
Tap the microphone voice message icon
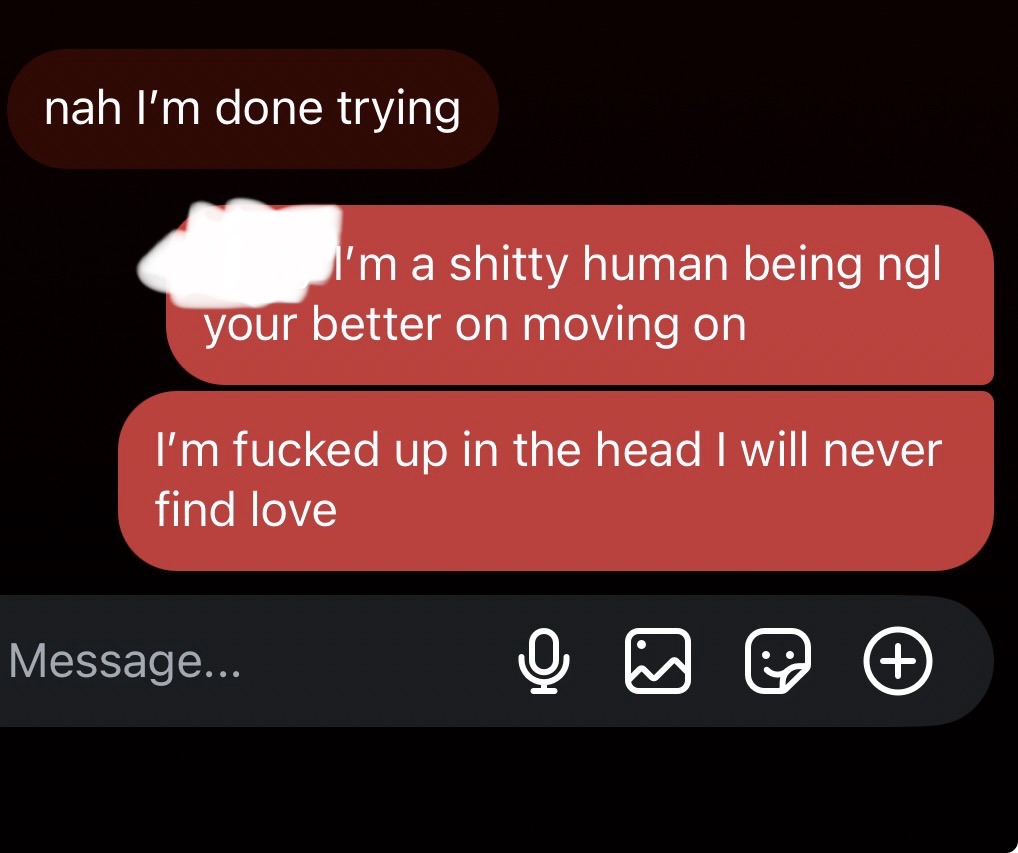(544, 661)
